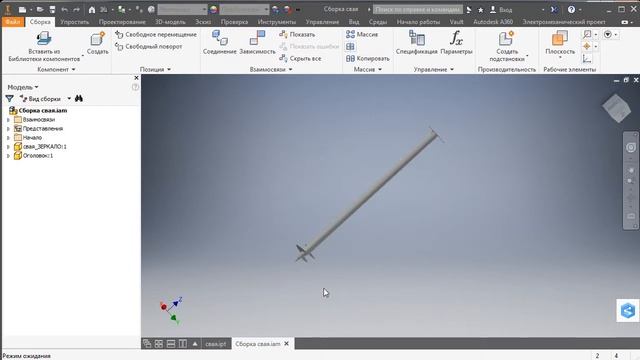Switch to the Проектирование ribbon tab

122,22
